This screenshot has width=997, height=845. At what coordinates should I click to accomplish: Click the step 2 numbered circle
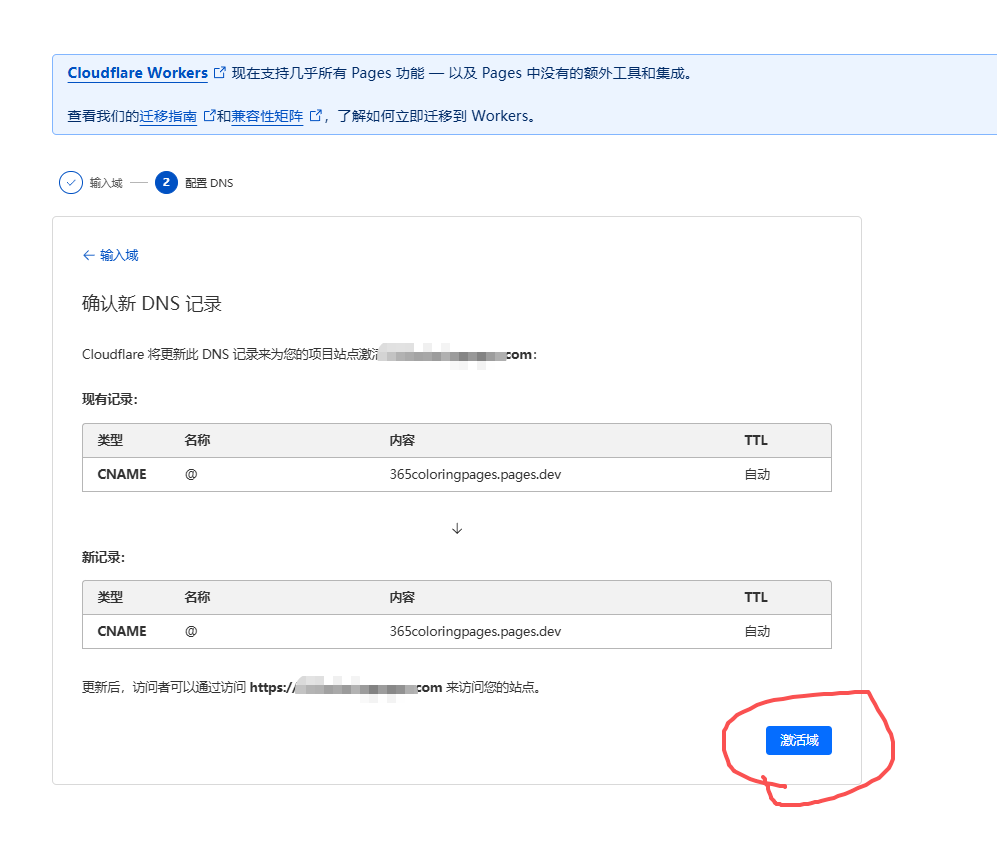[166, 183]
